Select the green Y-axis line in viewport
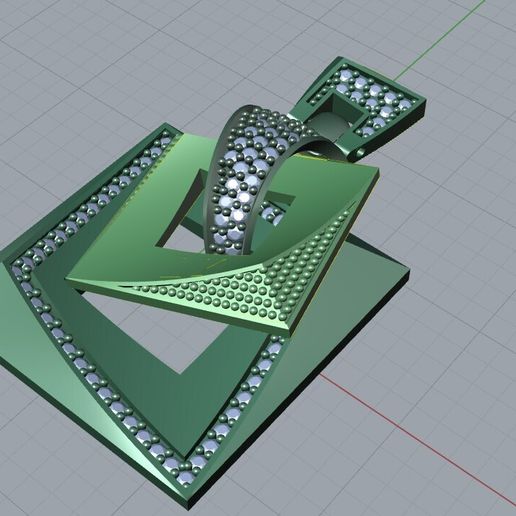Screen dimensions: 516x516 coord(439,41)
